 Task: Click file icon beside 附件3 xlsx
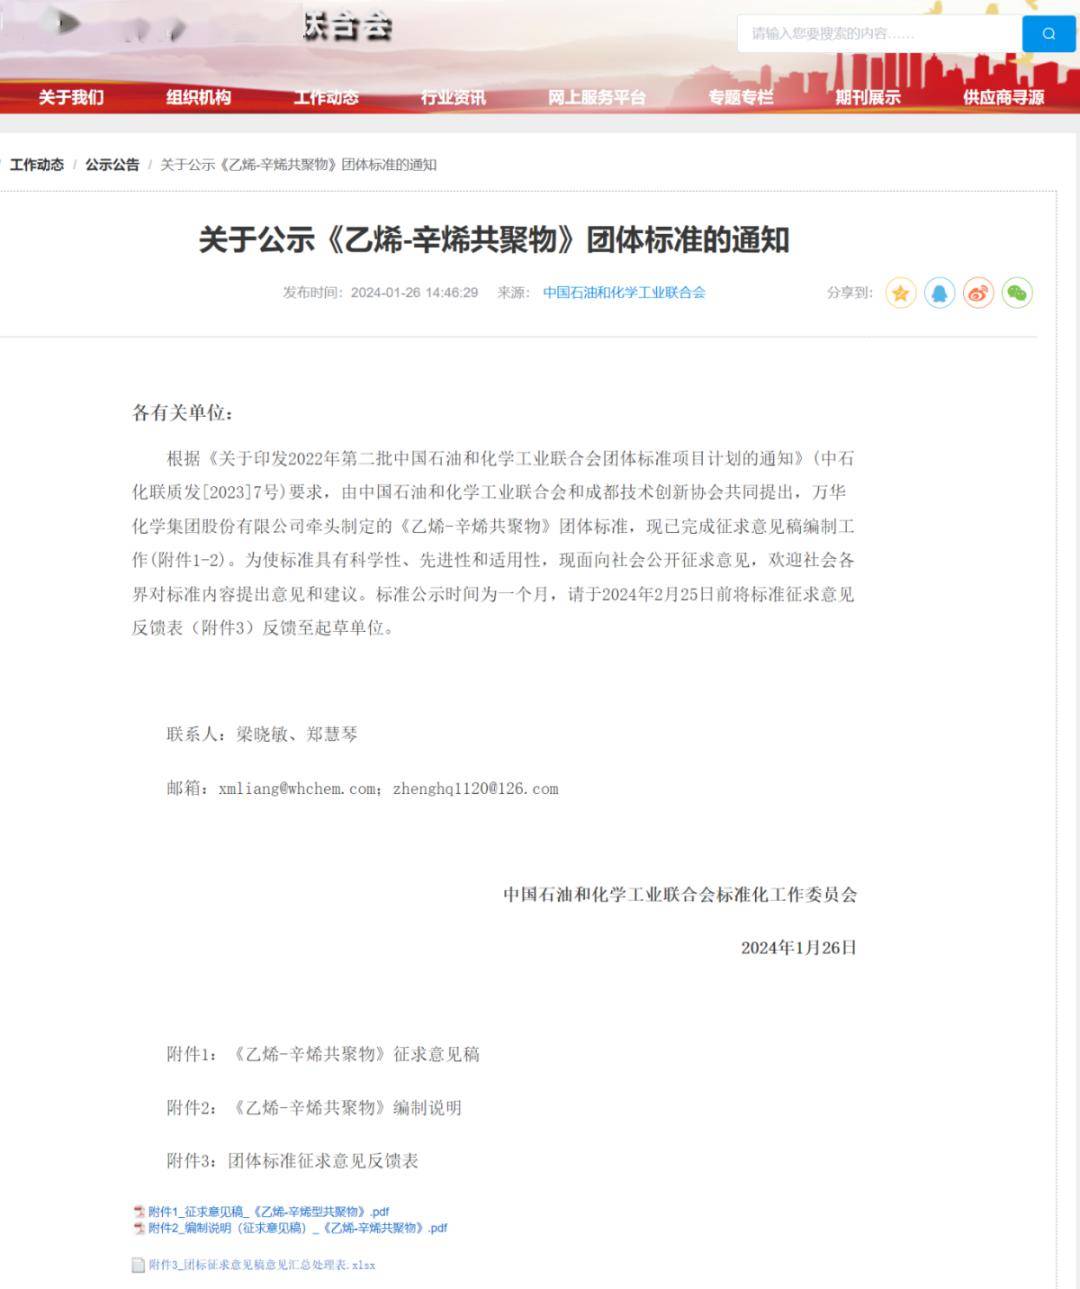(x=139, y=1265)
